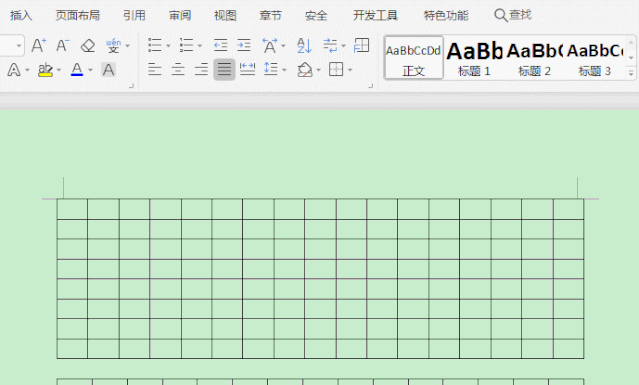Open the 安全 tab
The width and height of the screenshot is (639, 385).
tap(316, 15)
